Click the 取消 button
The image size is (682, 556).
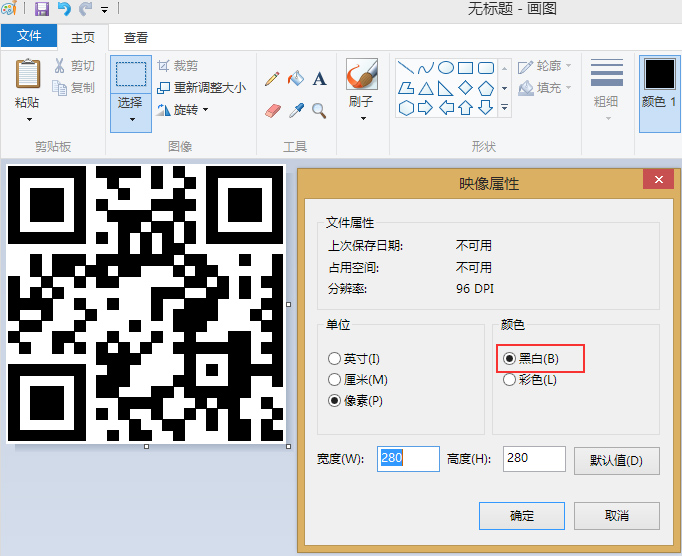pyautogui.click(x=617, y=516)
